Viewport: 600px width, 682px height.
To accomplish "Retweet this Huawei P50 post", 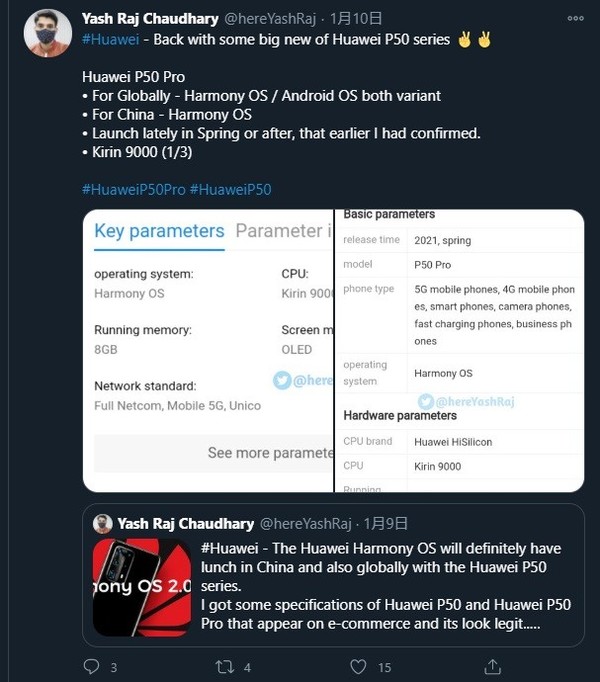I will [225, 666].
